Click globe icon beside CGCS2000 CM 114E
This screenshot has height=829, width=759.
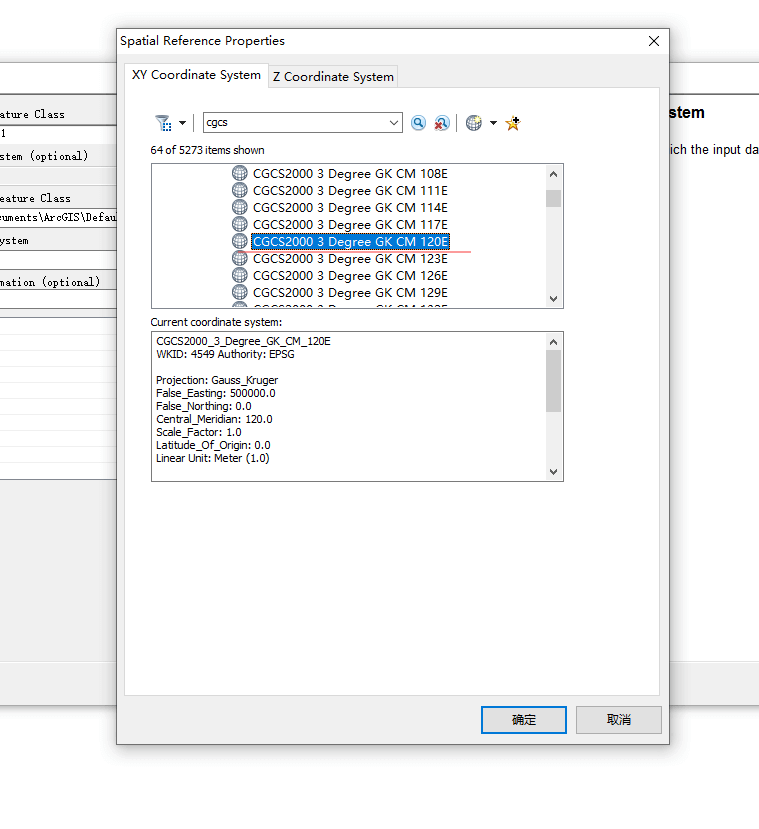[239, 207]
